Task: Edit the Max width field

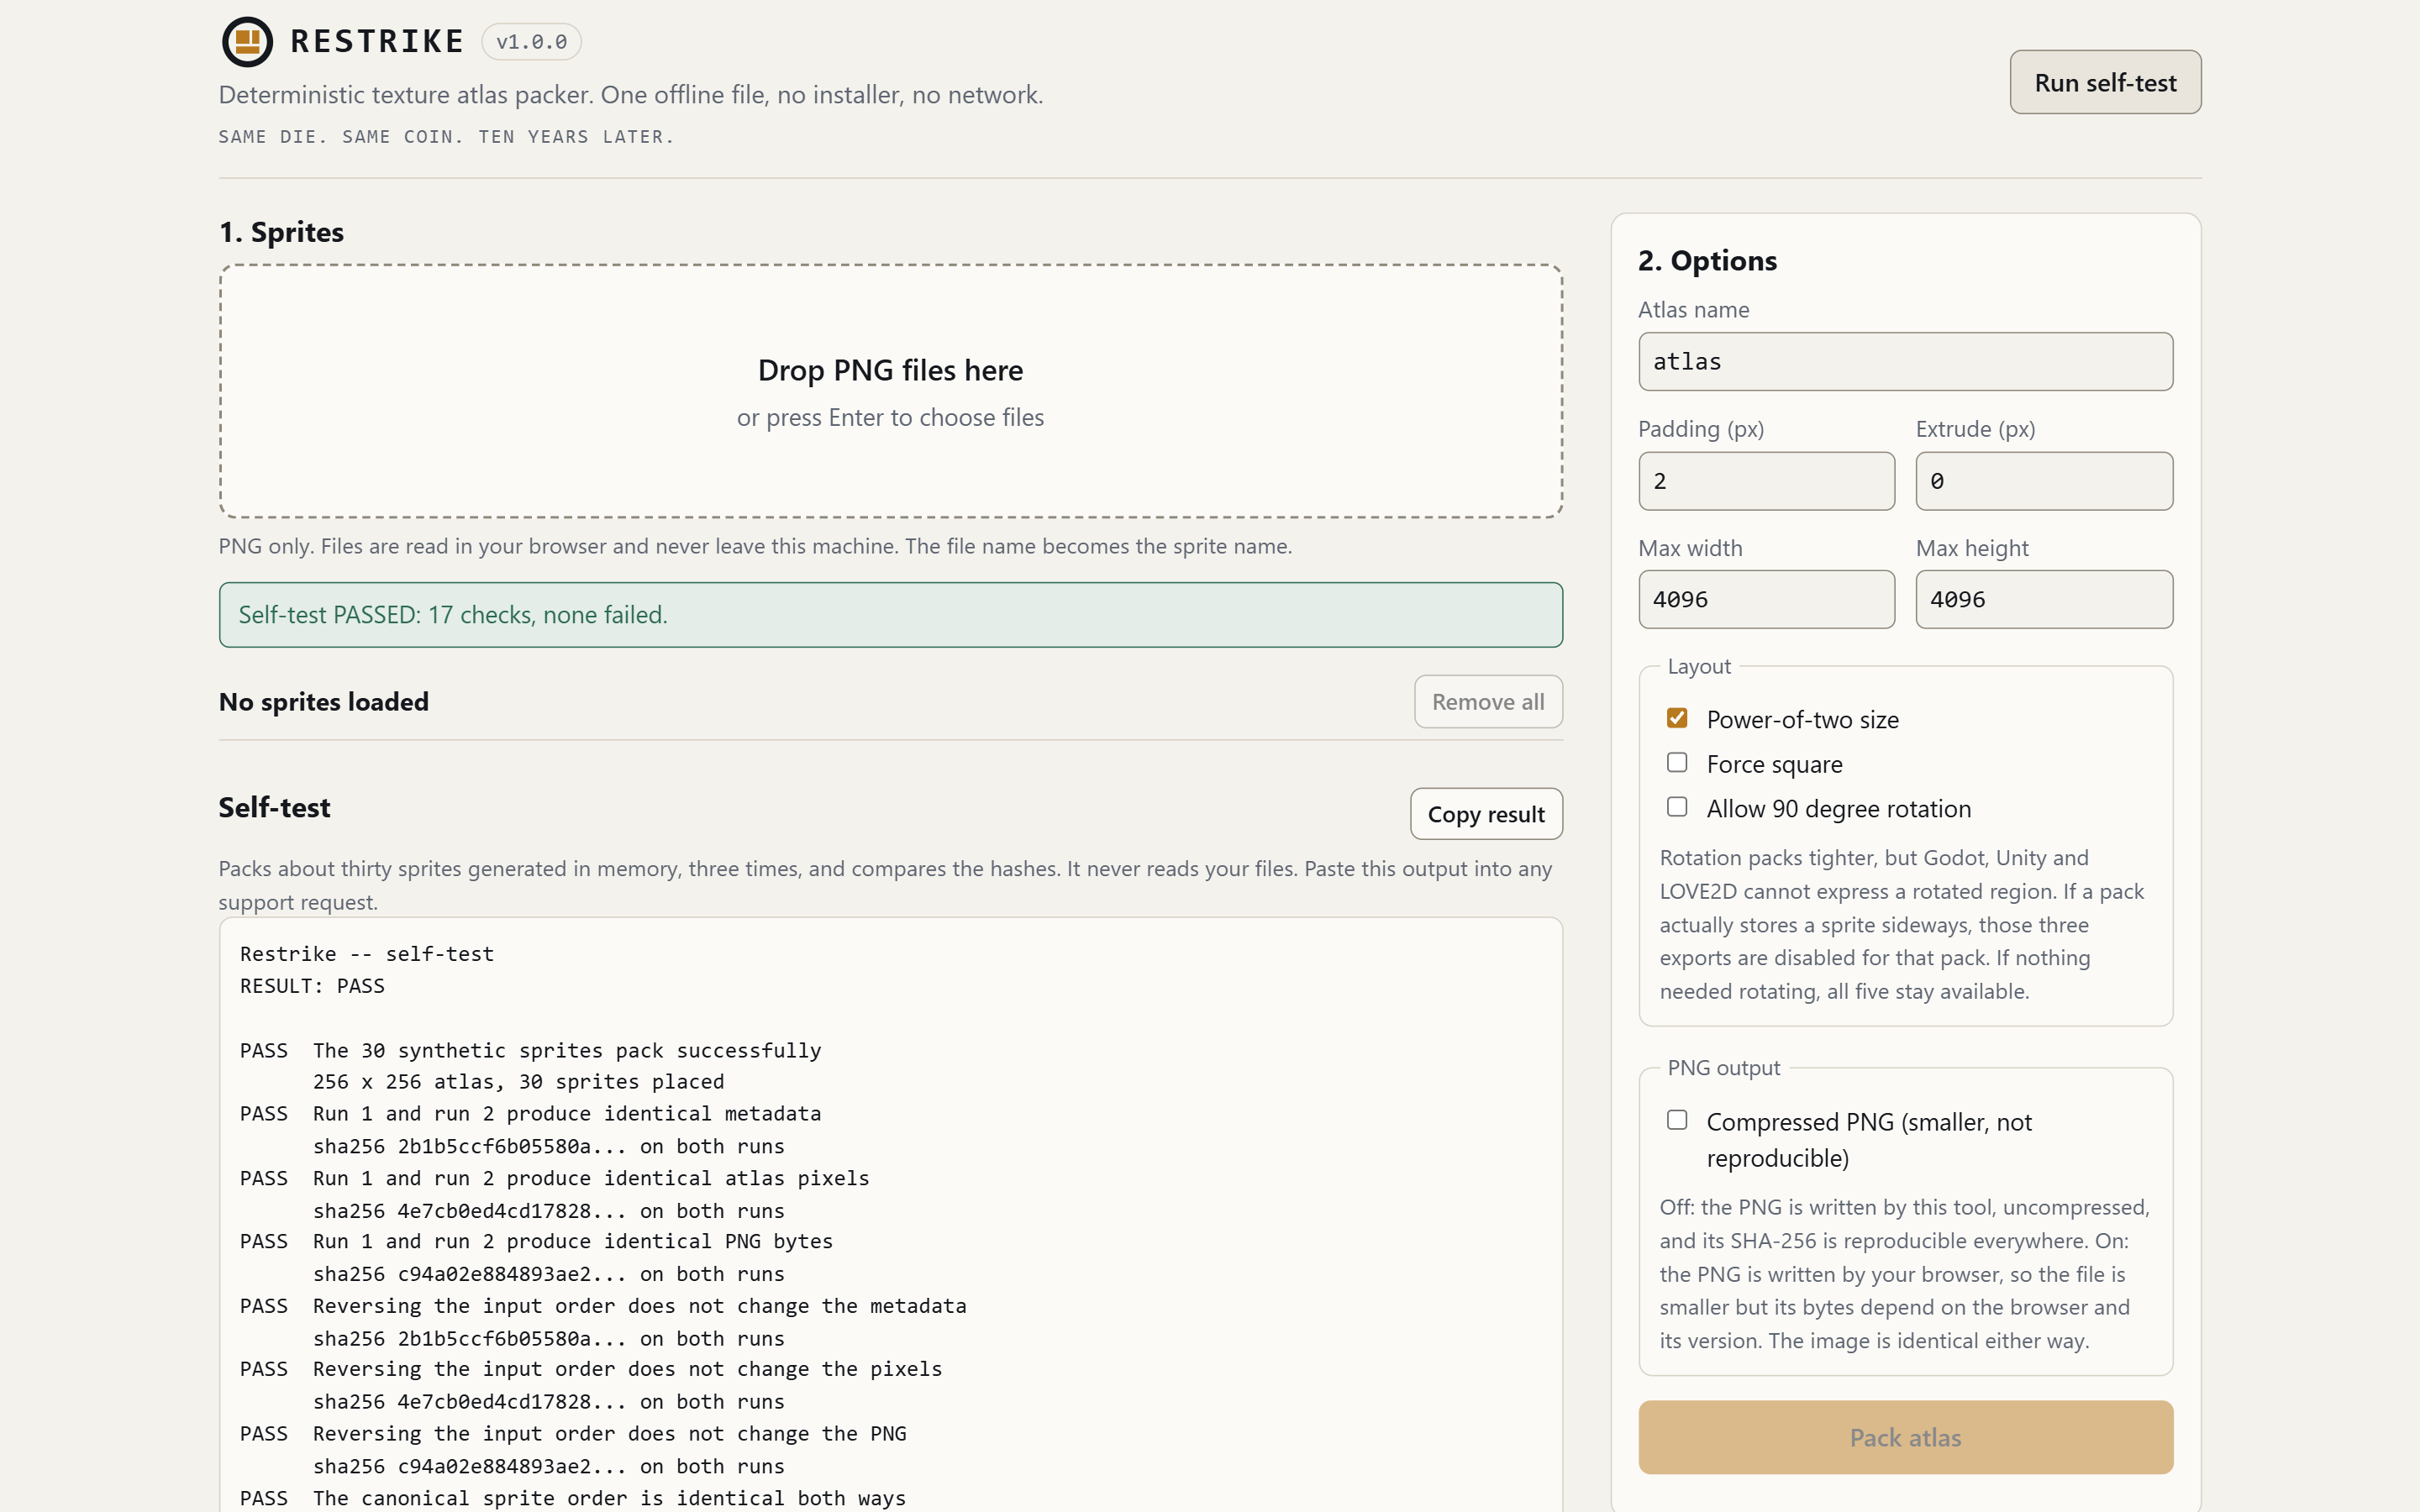Action: click(1766, 599)
